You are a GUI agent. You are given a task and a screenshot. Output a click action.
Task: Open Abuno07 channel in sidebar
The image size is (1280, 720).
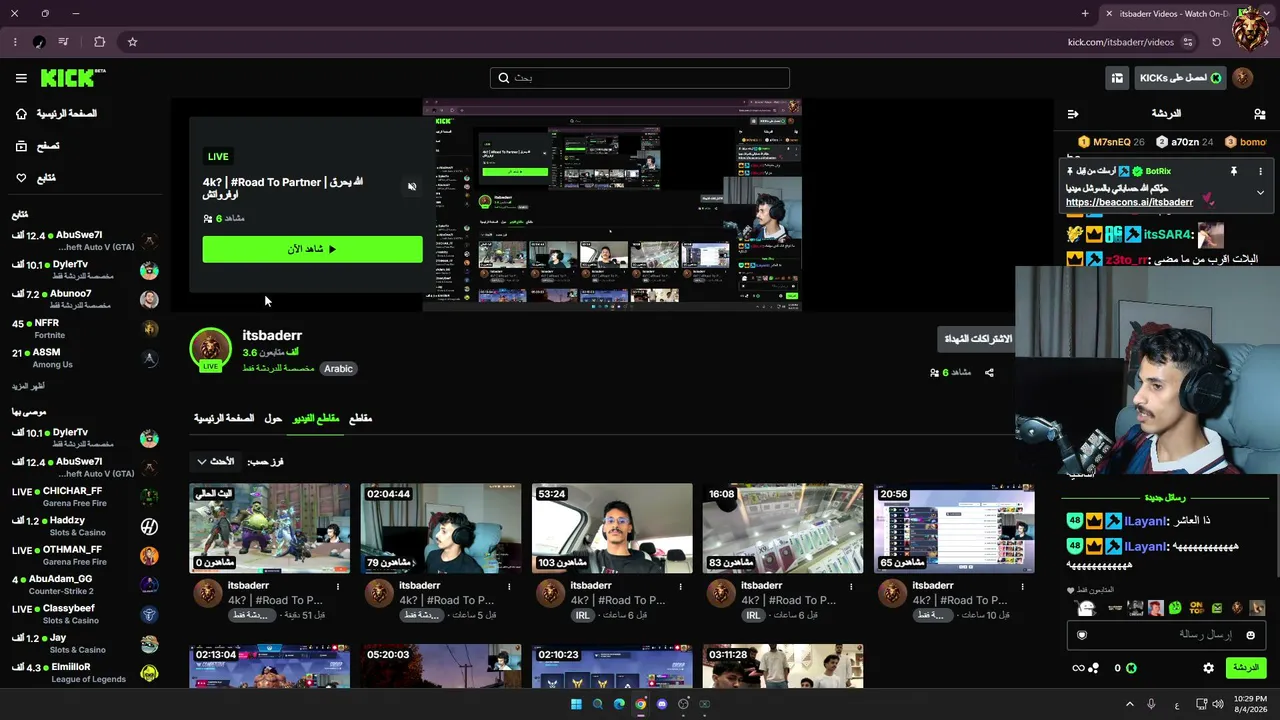point(85,300)
